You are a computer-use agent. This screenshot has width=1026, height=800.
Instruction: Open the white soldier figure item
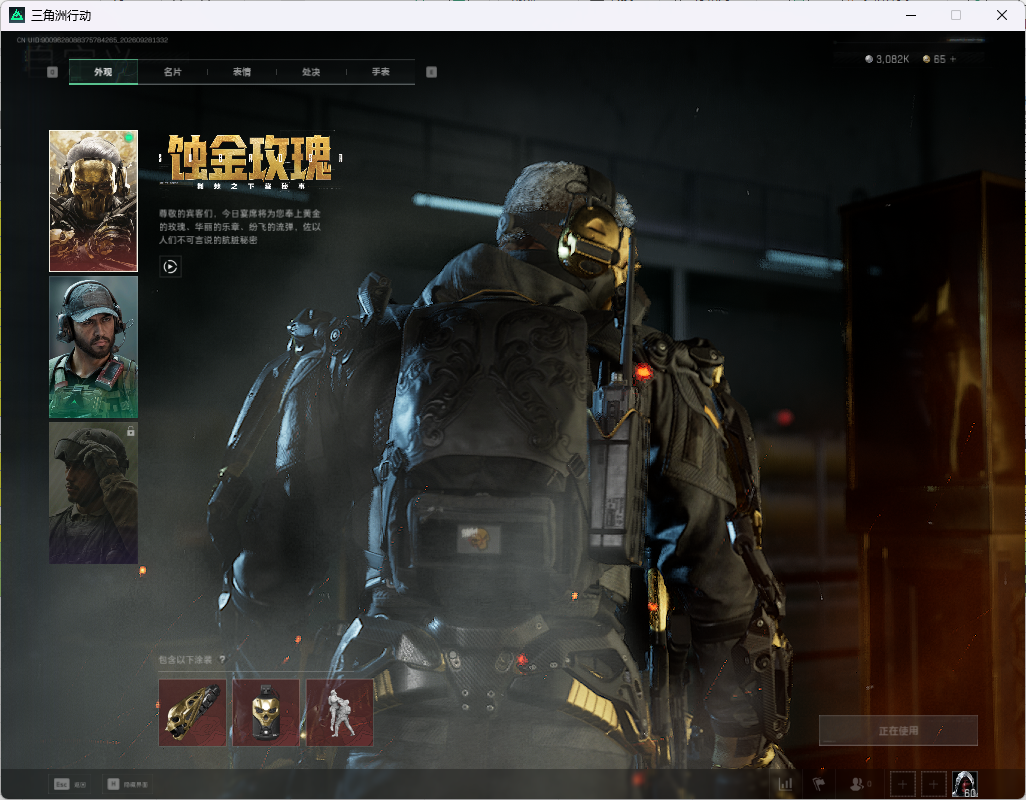340,712
